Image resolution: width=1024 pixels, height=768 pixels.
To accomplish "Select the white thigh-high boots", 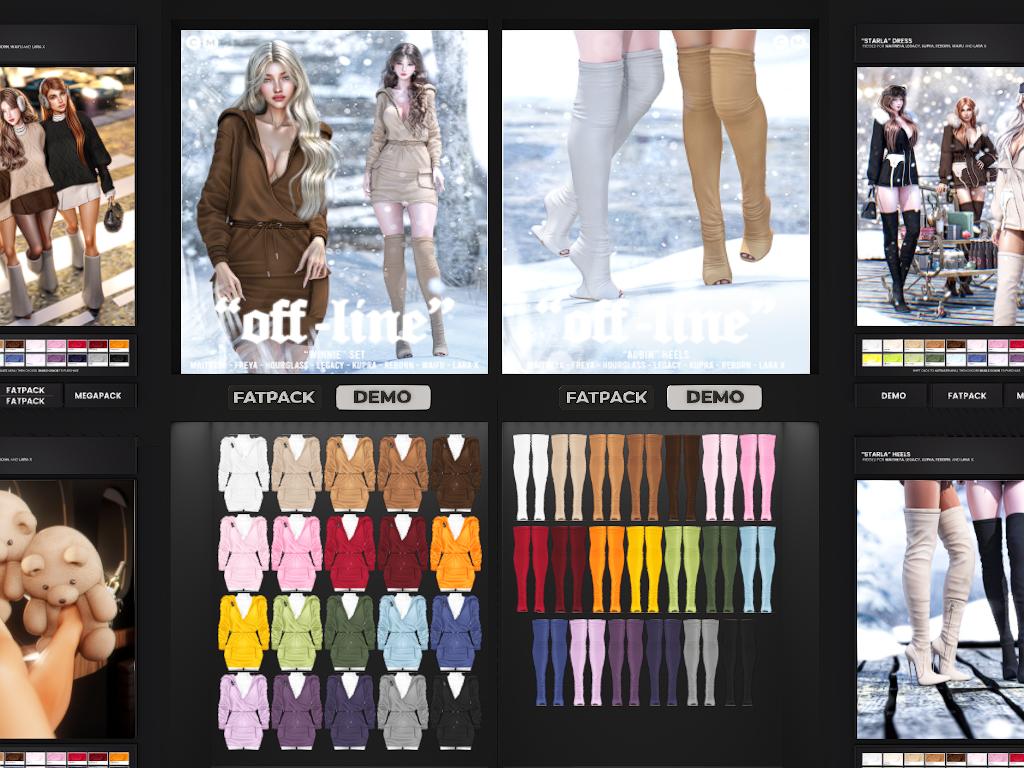I will pyautogui.click(x=530, y=477).
